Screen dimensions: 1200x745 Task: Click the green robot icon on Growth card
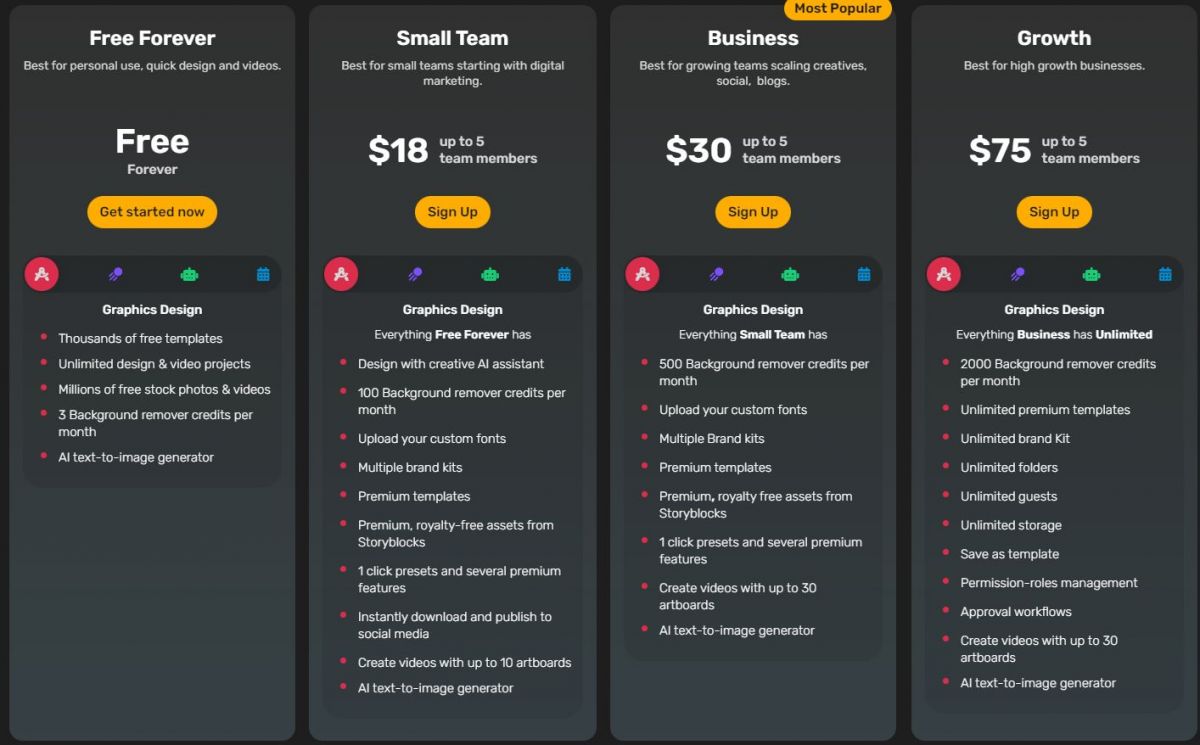[1091, 272]
